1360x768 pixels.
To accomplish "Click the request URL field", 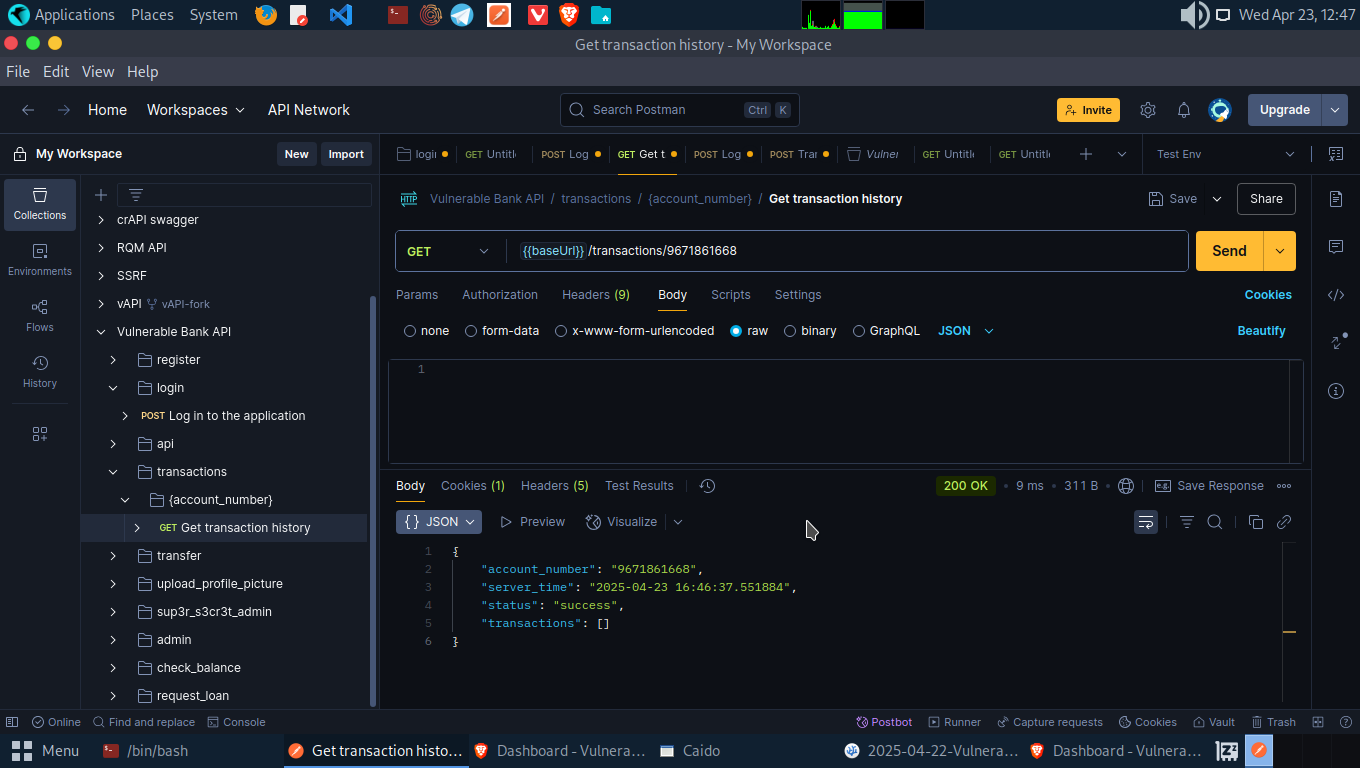I will click(x=848, y=251).
